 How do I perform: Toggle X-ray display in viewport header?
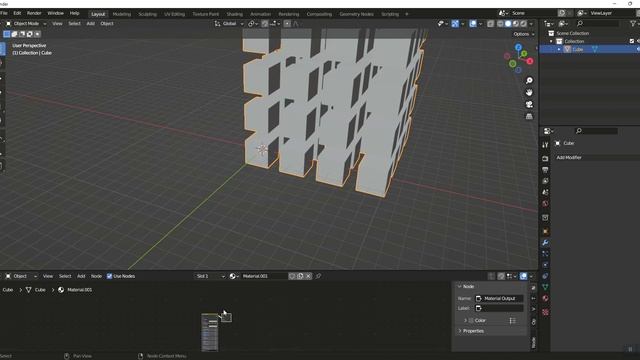491,24
